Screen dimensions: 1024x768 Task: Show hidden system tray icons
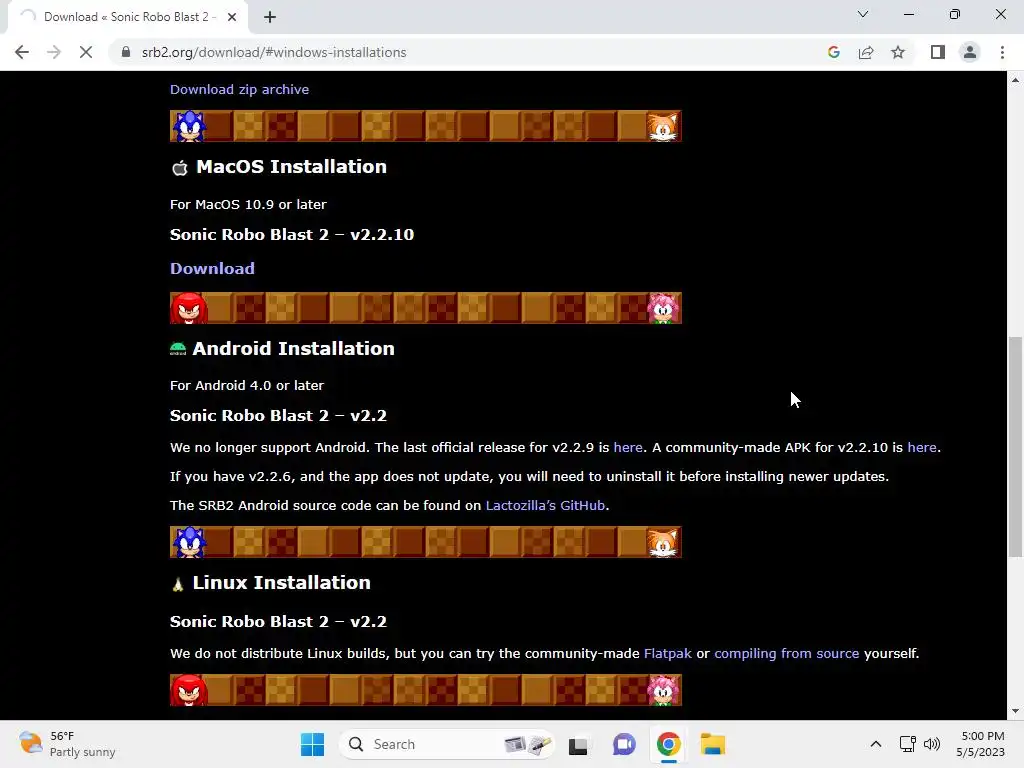[x=876, y=744]
